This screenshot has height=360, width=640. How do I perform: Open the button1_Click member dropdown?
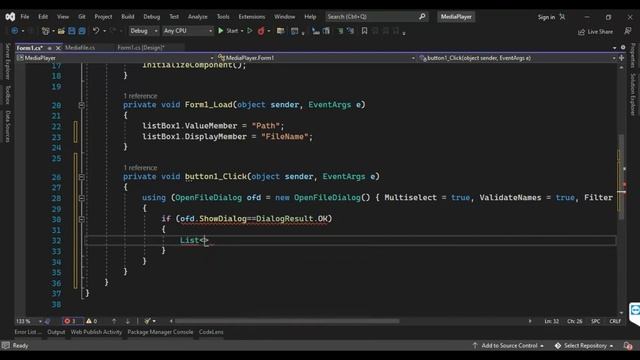click(517, 58)
